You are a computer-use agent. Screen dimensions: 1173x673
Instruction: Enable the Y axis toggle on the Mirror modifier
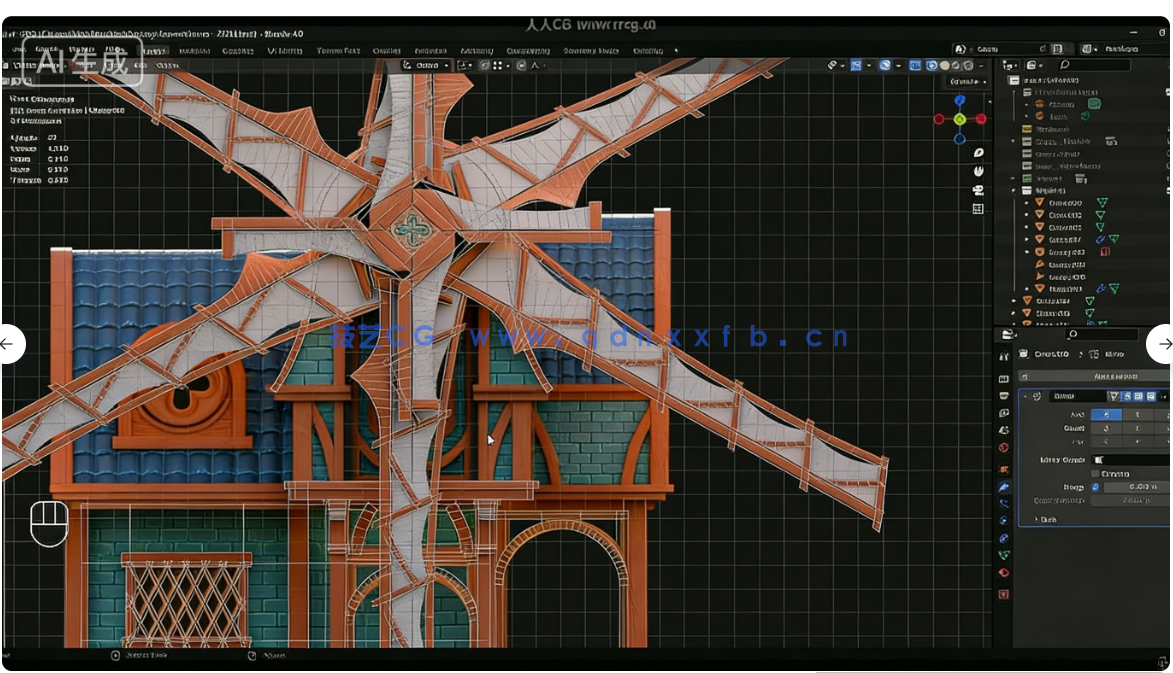(x=1137, y=414)
